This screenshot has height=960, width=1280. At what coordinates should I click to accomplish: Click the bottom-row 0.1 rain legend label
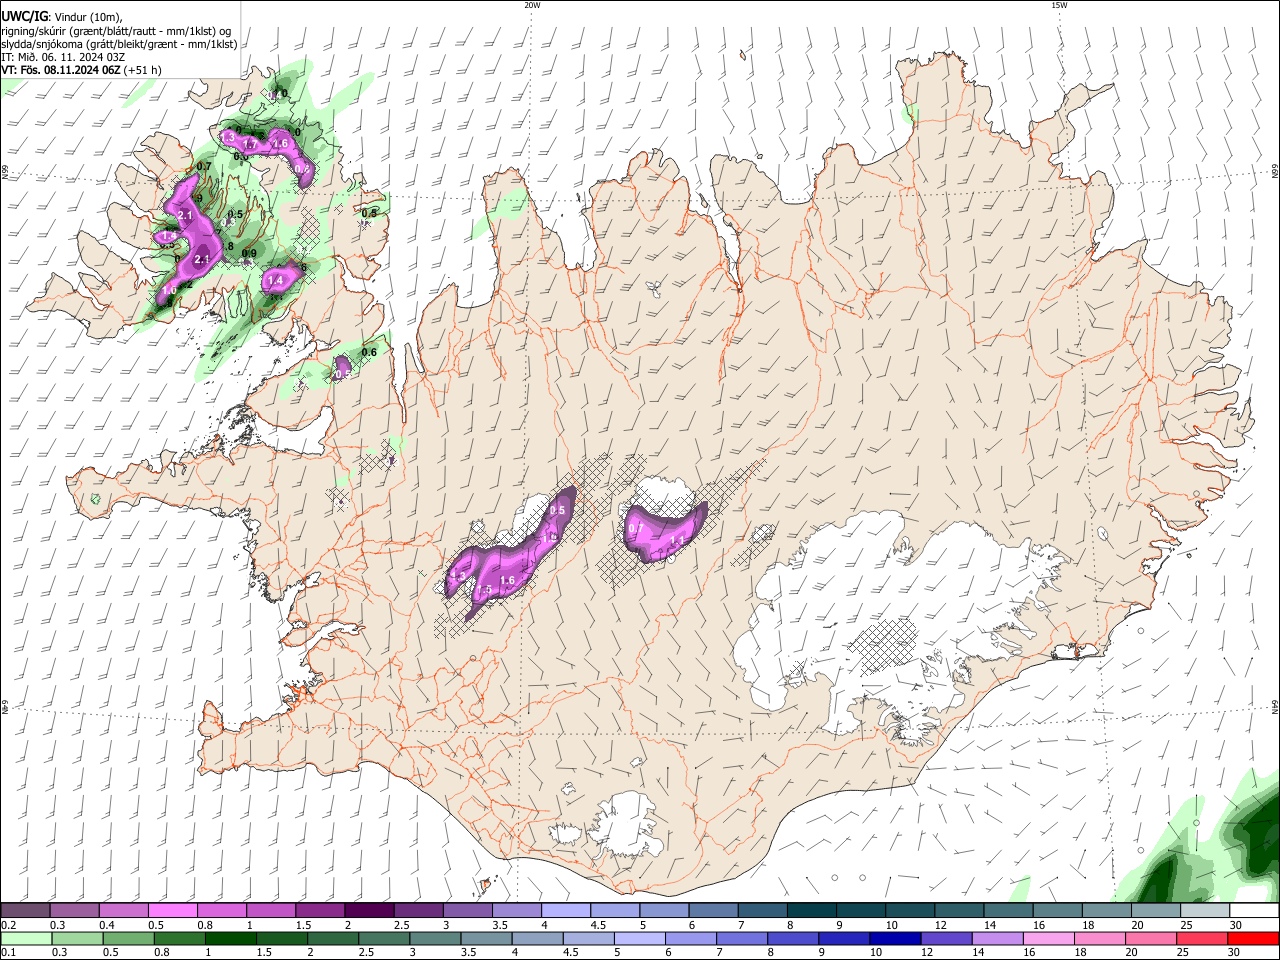click(x=9, y=952)
